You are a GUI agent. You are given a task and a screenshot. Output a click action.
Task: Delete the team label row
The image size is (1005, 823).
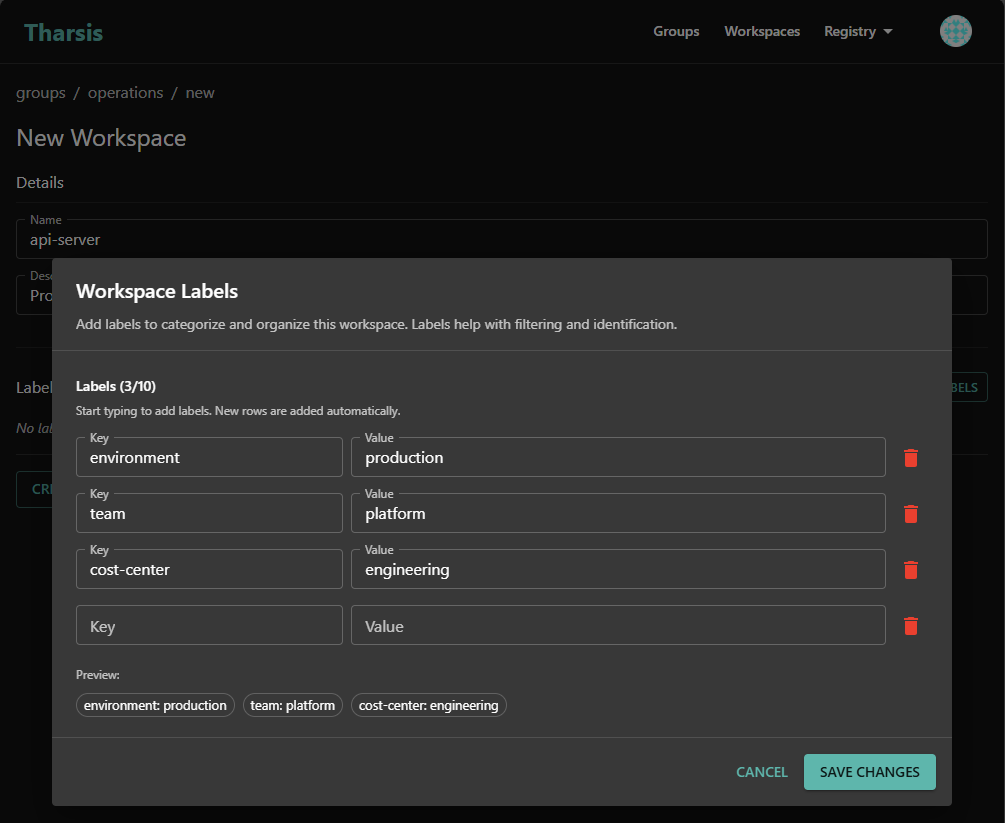point(910,513)
